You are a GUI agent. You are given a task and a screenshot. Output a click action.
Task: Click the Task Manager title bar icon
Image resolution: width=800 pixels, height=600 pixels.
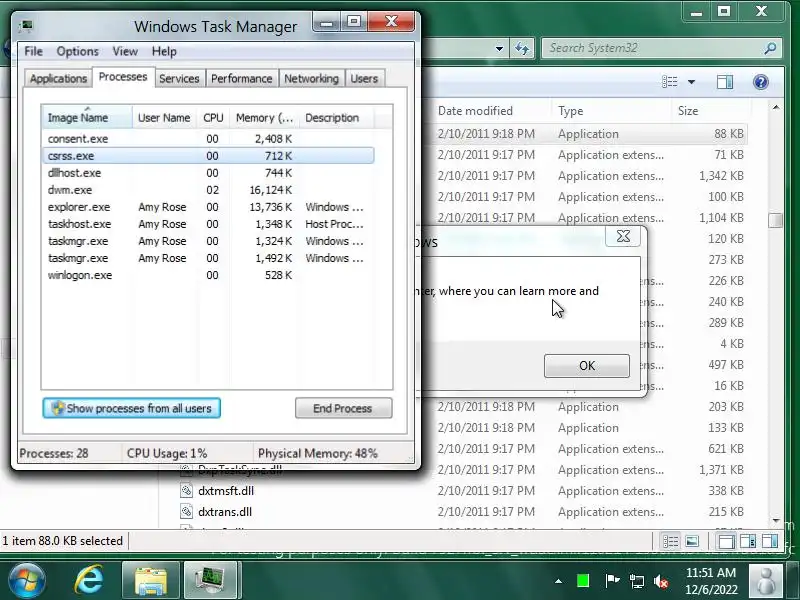26,26
